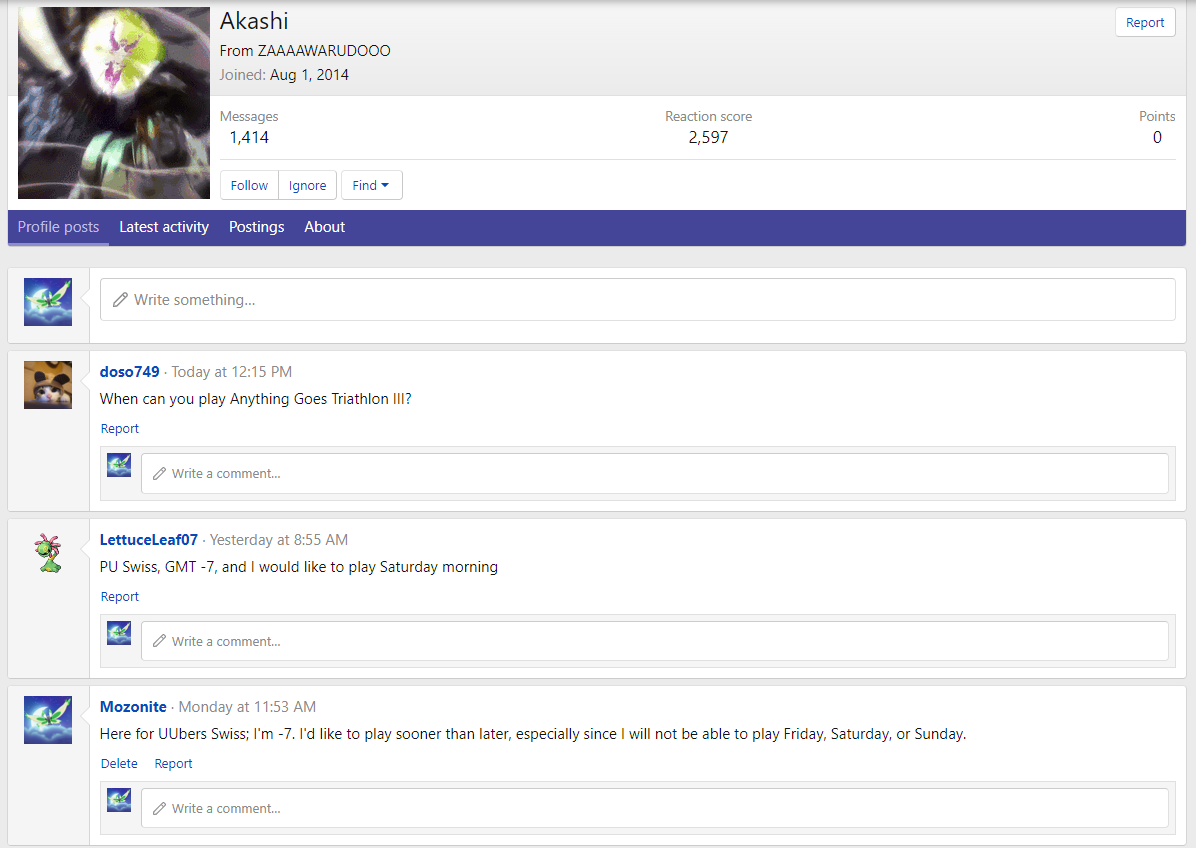The width and height of the screenshot is (1196, 848).
Task: Open the Latest activity tab
Action: pos(164,227)
